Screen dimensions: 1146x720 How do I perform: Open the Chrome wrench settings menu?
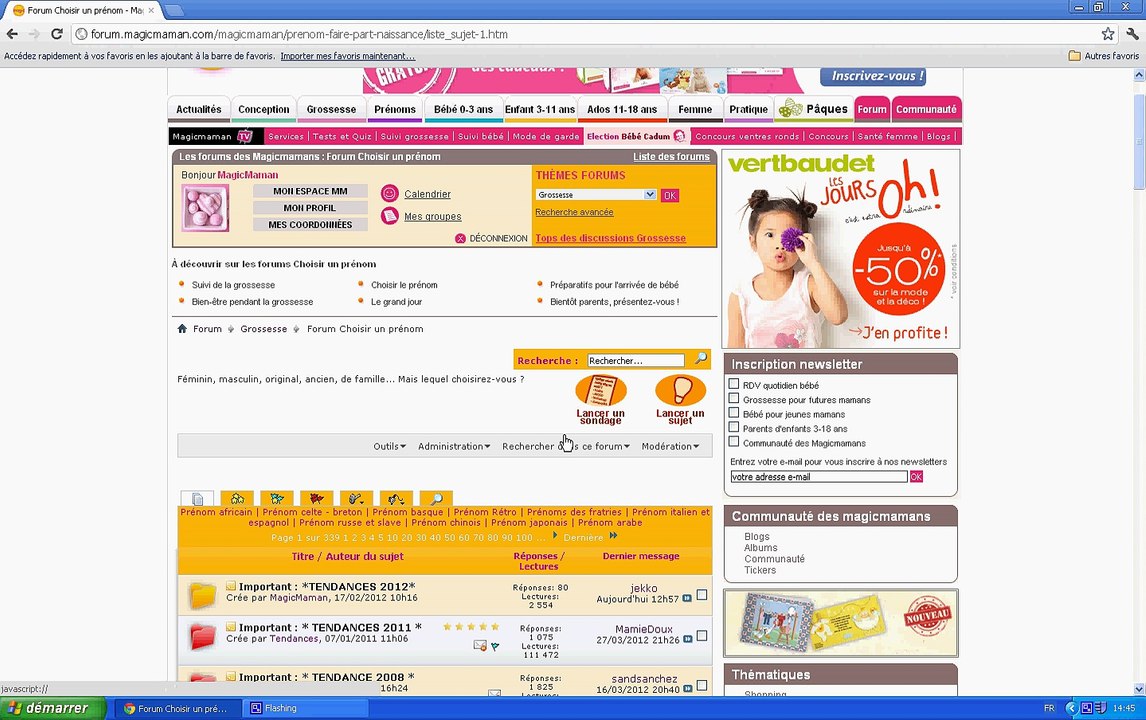(x=1132, y=34)
